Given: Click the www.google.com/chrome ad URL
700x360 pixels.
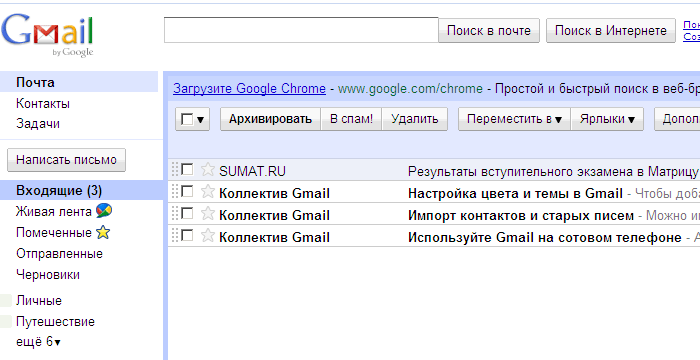Looking at the screenshot, I should [410, 88].
